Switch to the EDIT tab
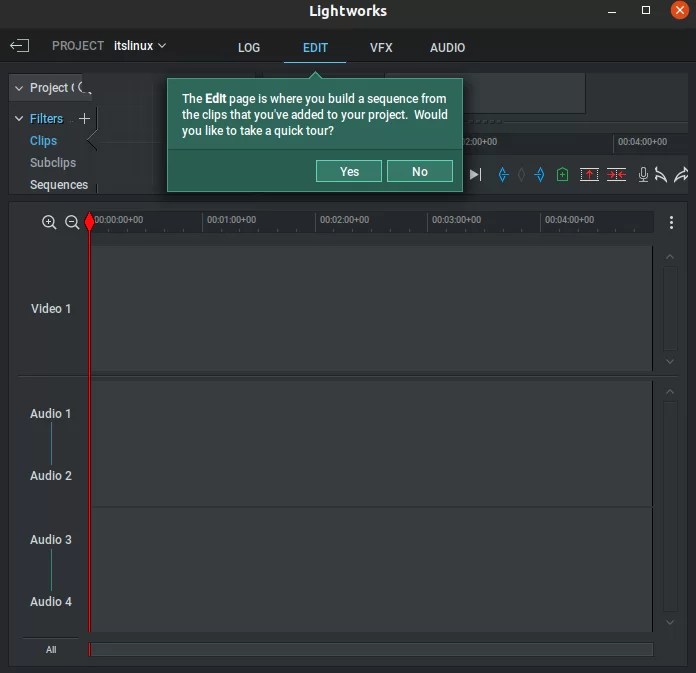696x673 pixels. coord(315,48)
